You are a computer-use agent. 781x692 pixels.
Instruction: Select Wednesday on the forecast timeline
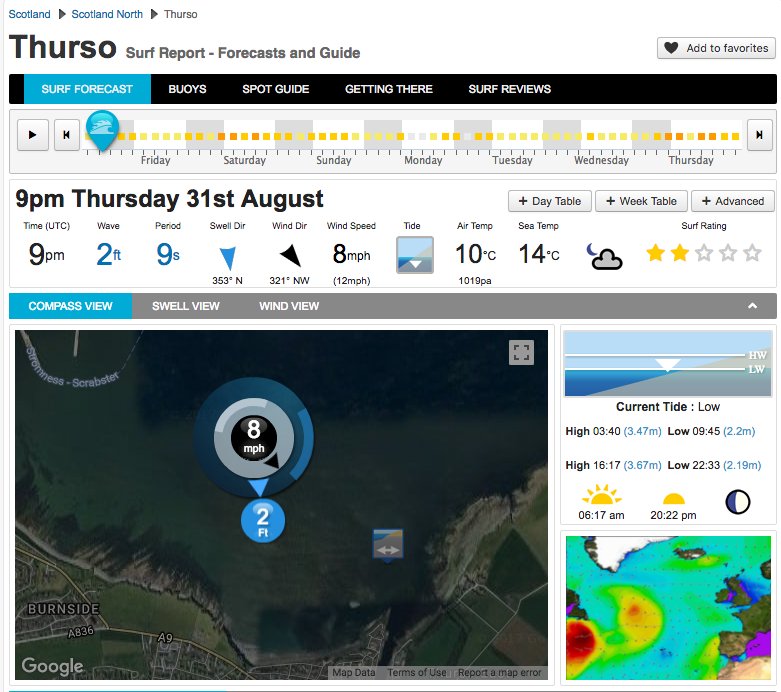pyautogui.click(x=602, y=160)
